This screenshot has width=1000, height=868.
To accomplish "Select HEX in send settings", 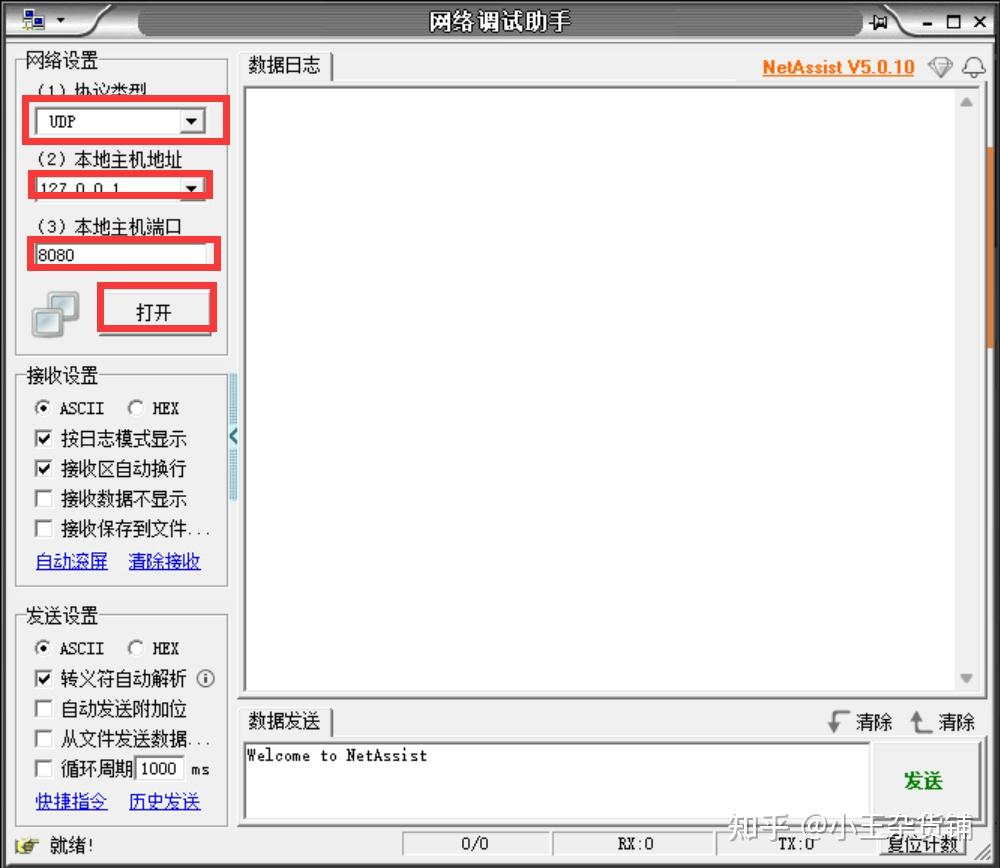I will [x=154, y=648].
